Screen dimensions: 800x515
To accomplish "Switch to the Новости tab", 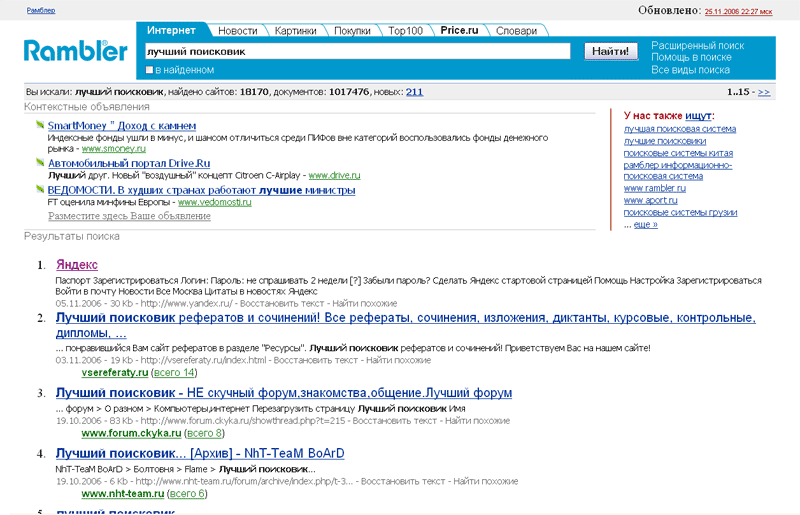I will pos(237,31).
